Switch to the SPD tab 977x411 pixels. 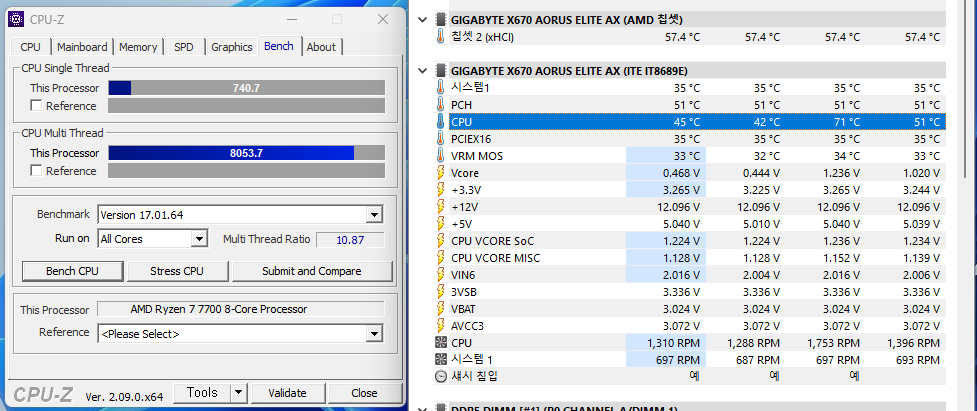tap(184, 47)
